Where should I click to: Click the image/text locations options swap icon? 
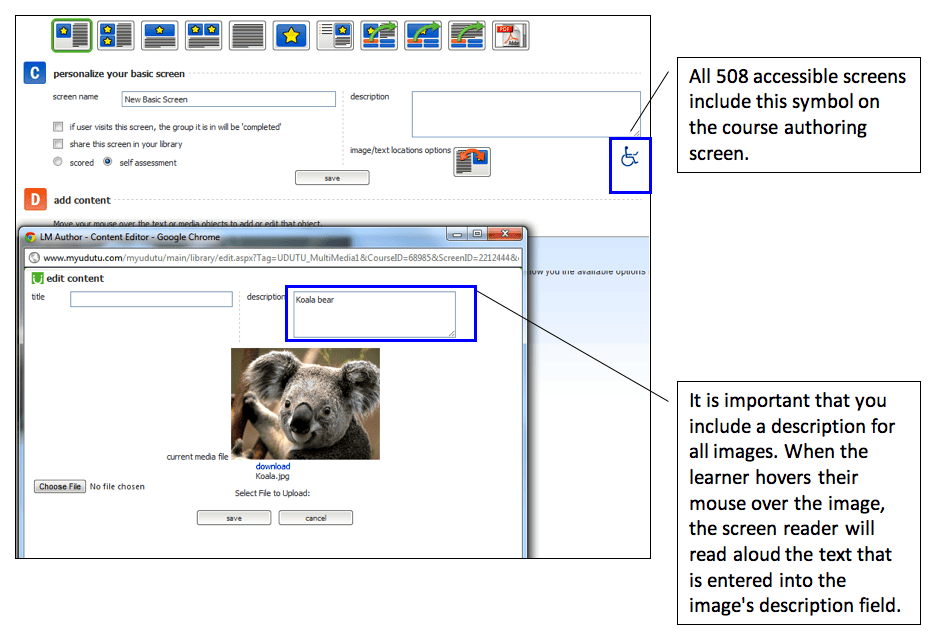(472, 161)
